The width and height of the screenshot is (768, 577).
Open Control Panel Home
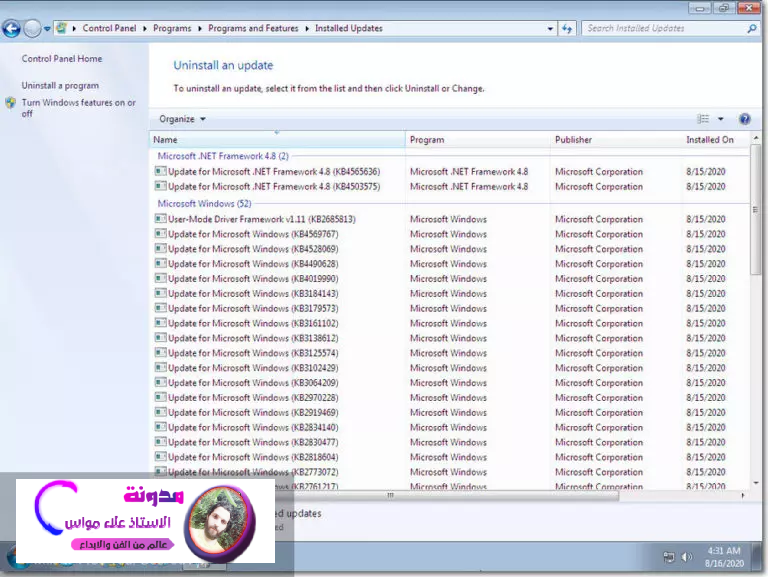pyautogui.click(x=62, y=59)
